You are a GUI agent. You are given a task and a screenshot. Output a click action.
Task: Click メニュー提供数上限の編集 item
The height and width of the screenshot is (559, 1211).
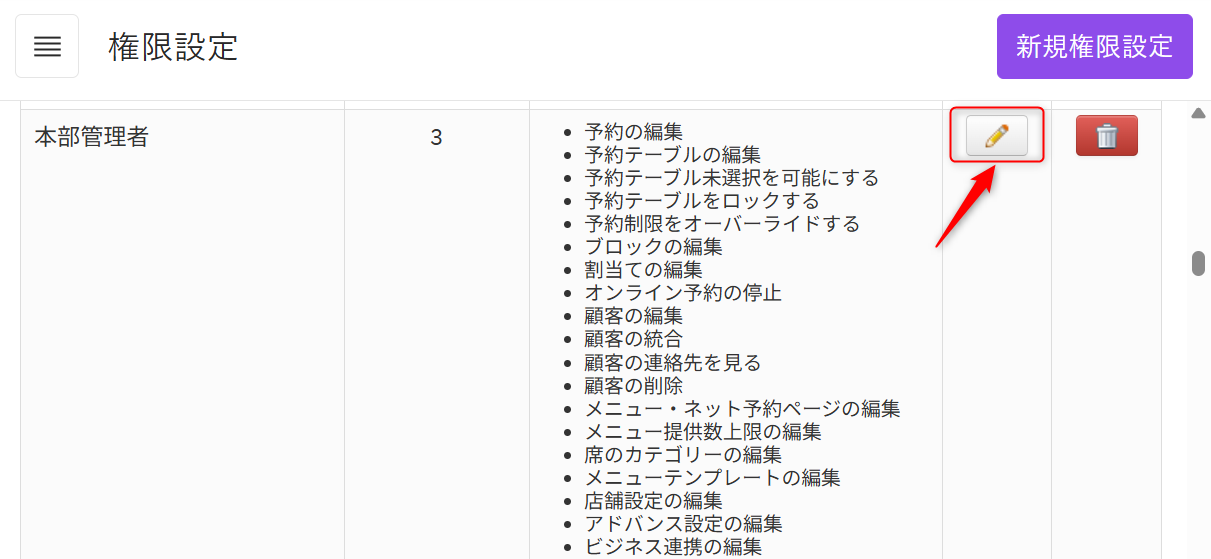pyautogui.click(x=703, y=431)
